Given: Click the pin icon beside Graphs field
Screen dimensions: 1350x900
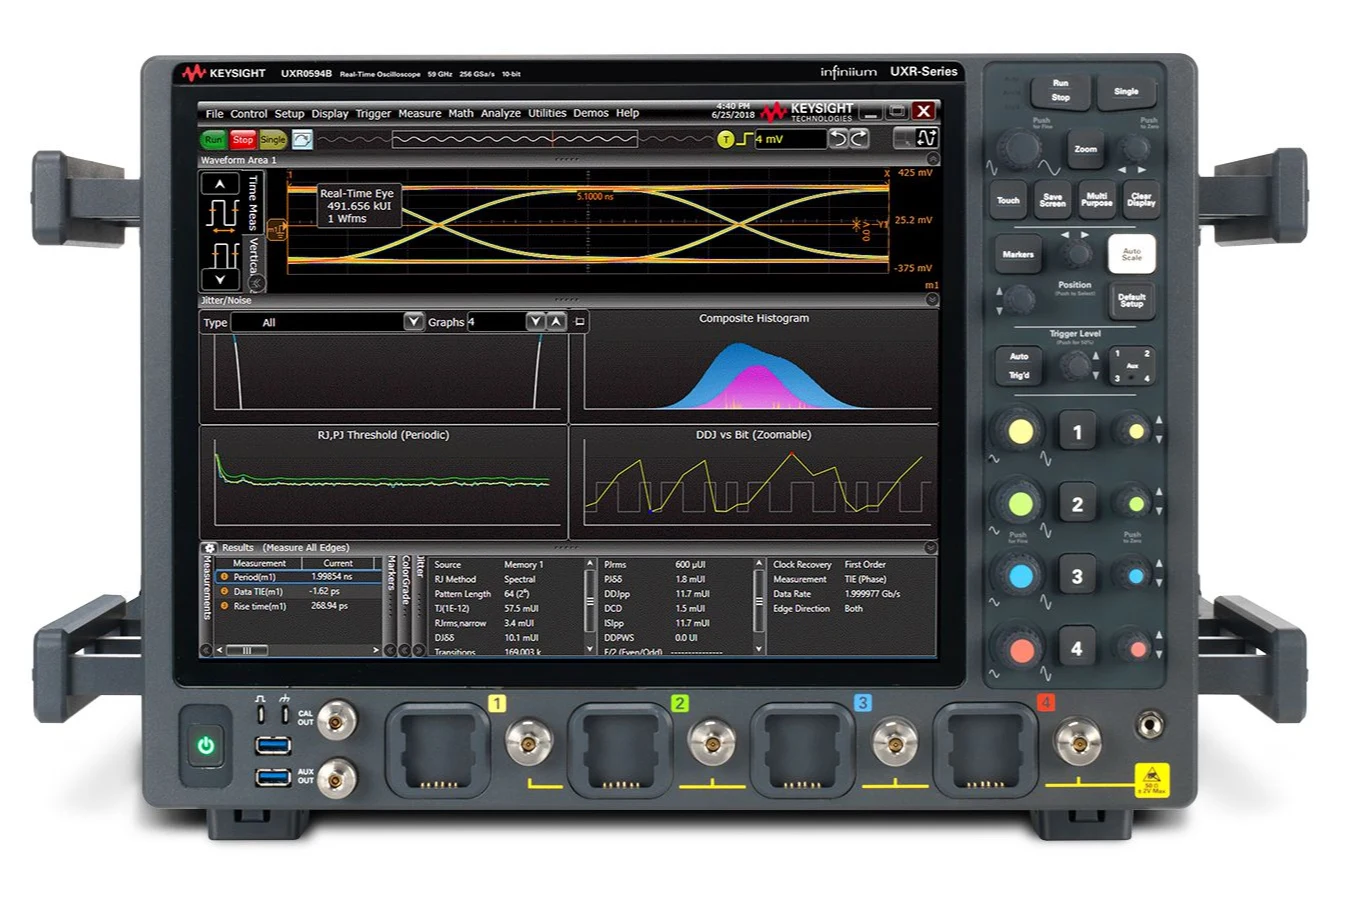Looking at the screenshot, I should (580, 322).
